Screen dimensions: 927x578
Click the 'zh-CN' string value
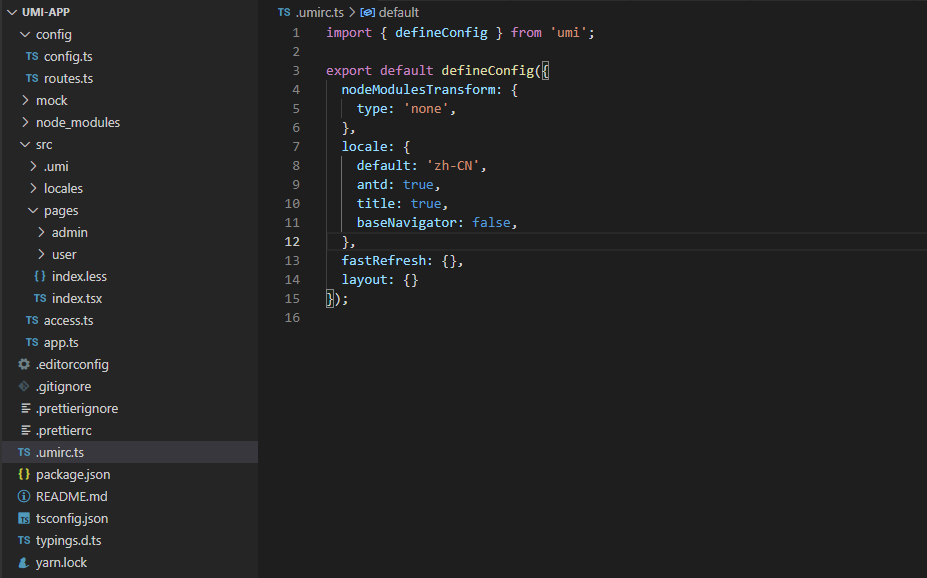tap(453, 166)
